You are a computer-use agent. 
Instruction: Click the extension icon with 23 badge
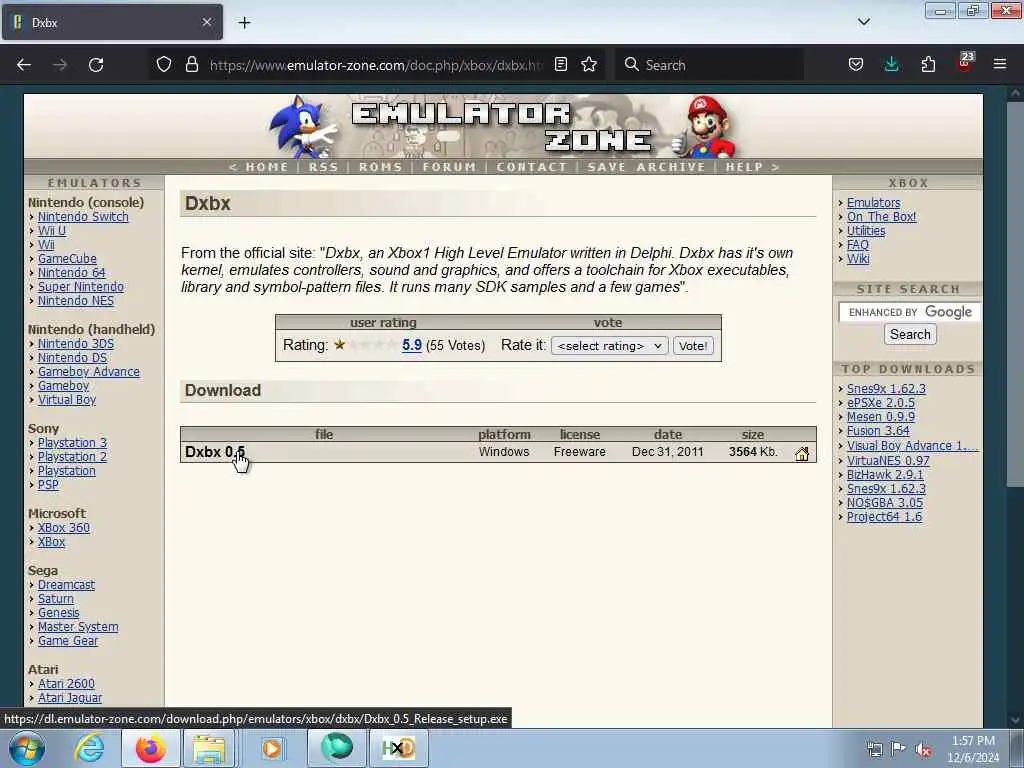click(x=965, y=63)
